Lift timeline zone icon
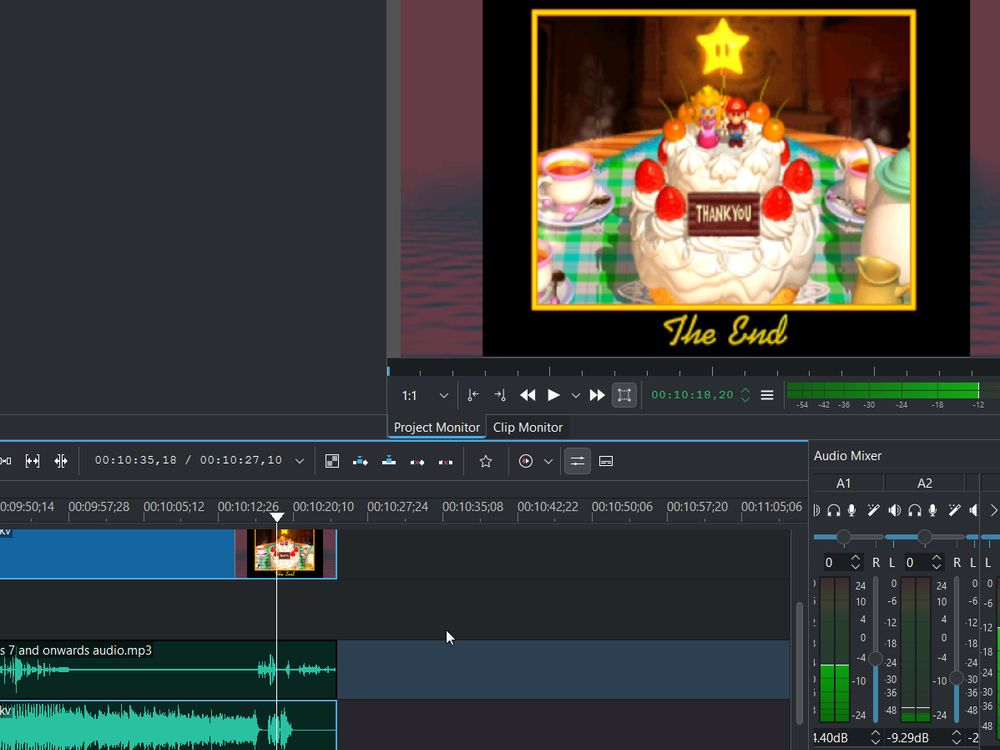This screenshot has width=1000, height=750. (446, 461)
